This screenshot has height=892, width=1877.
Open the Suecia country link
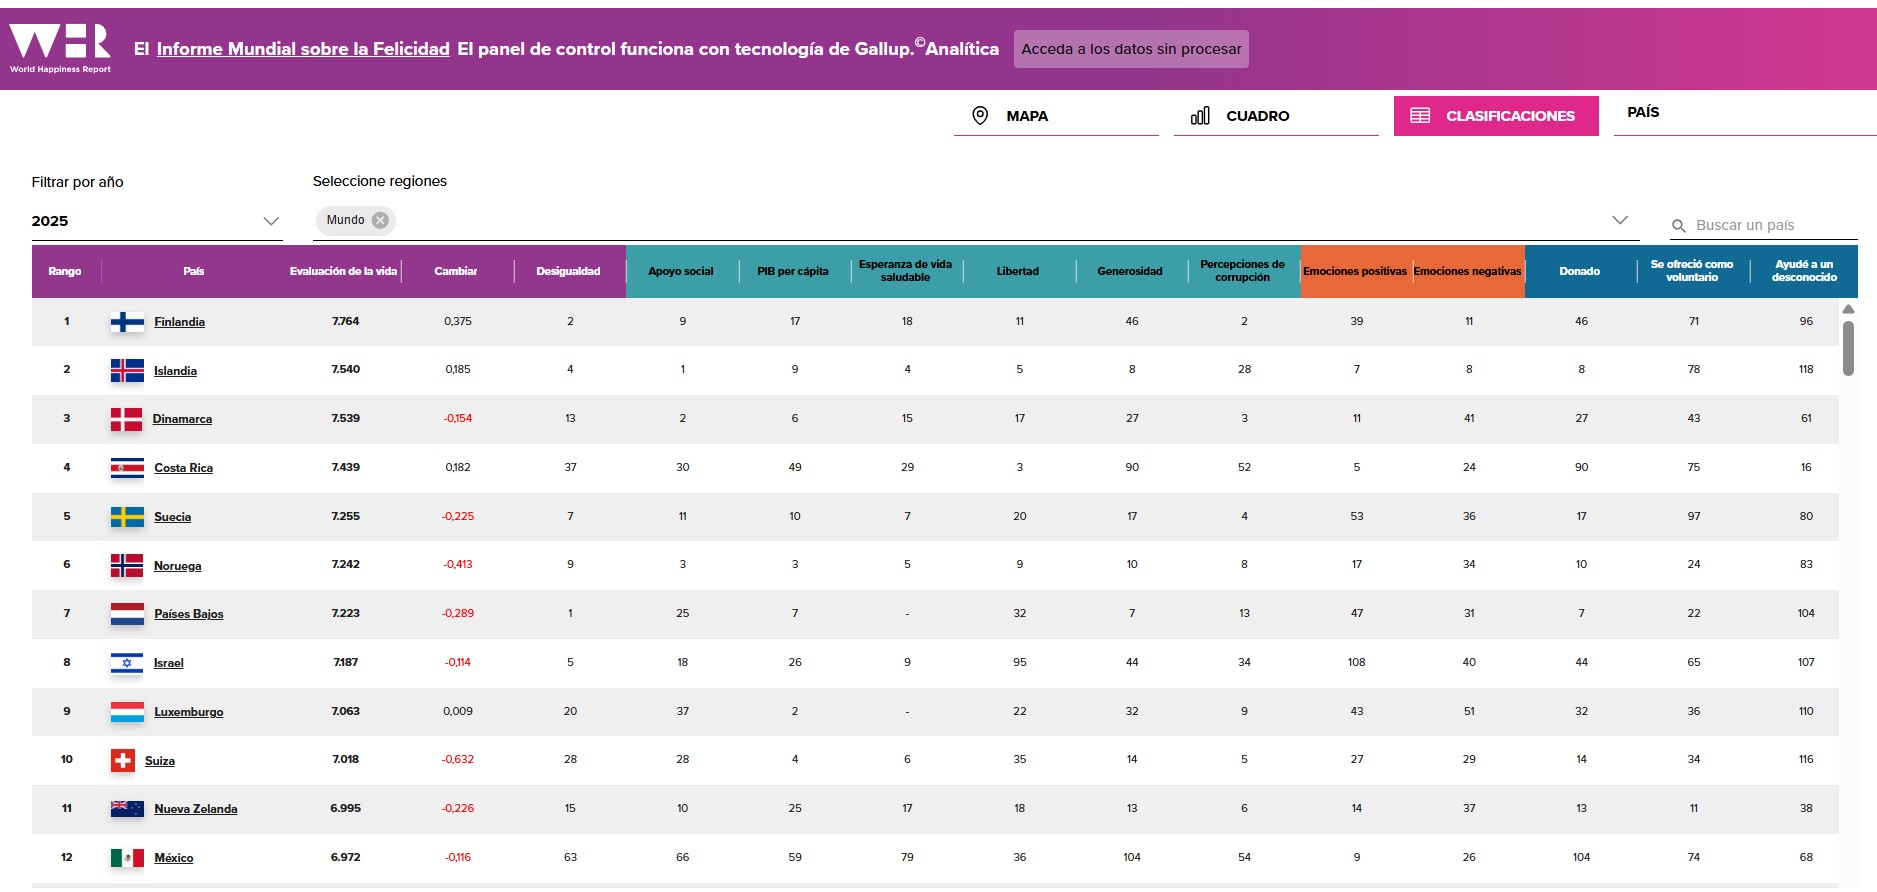pyautogui.click(x=172, y=517)
